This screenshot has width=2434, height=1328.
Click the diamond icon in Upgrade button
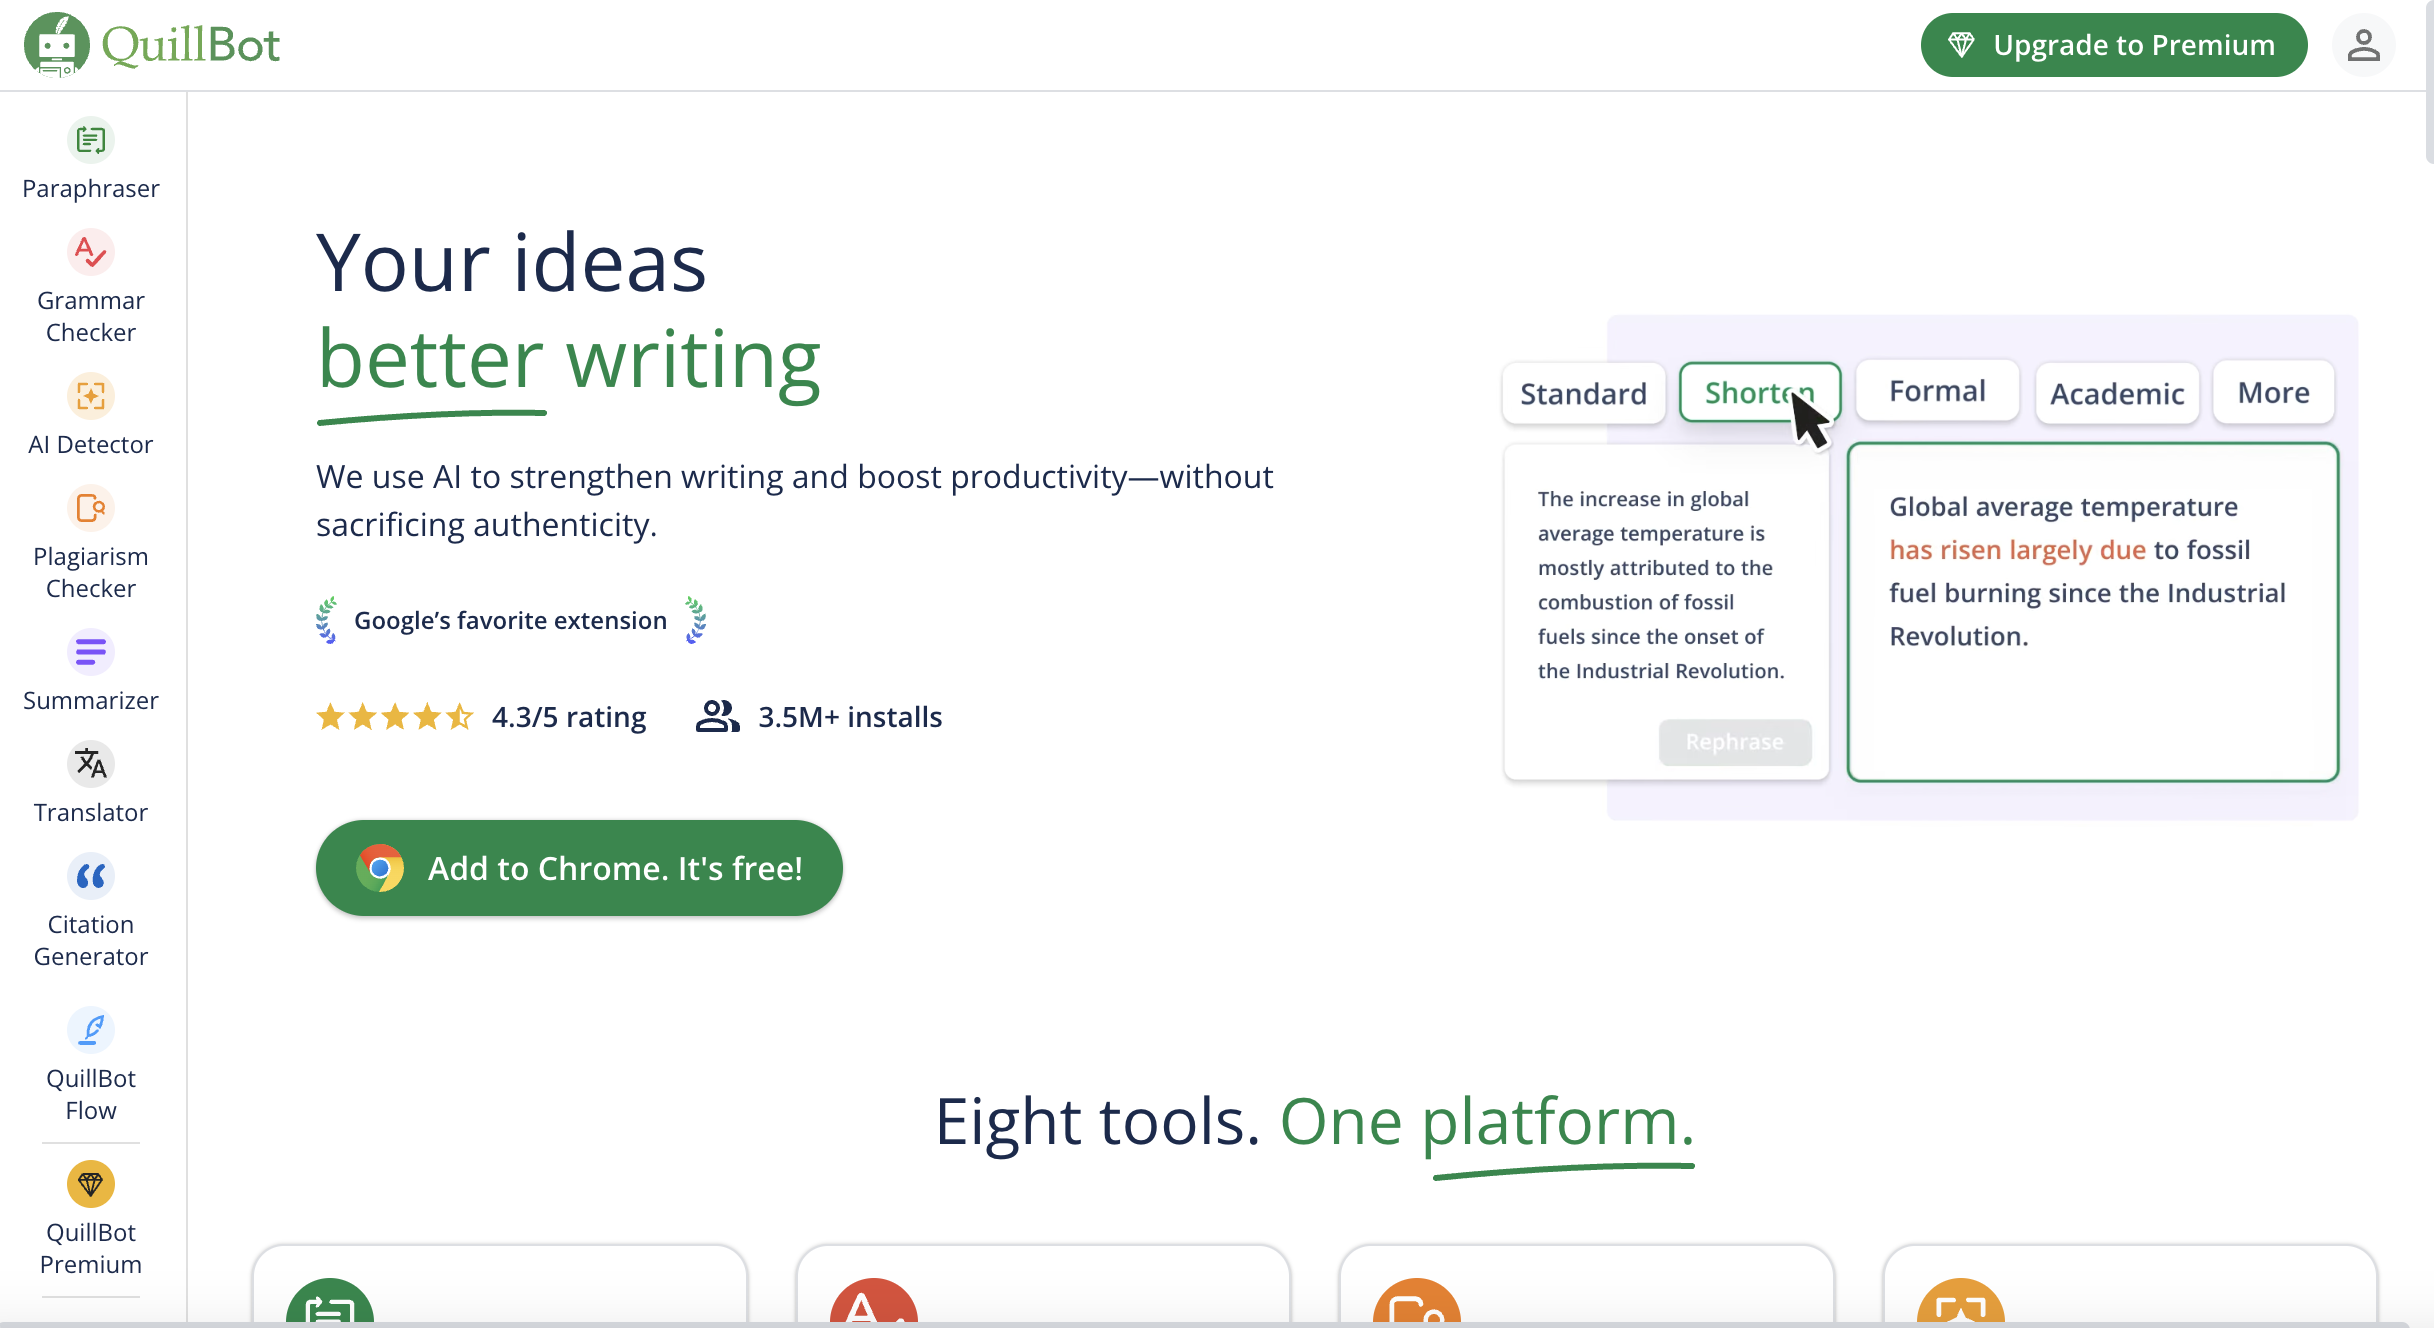tap(1961, 45)
